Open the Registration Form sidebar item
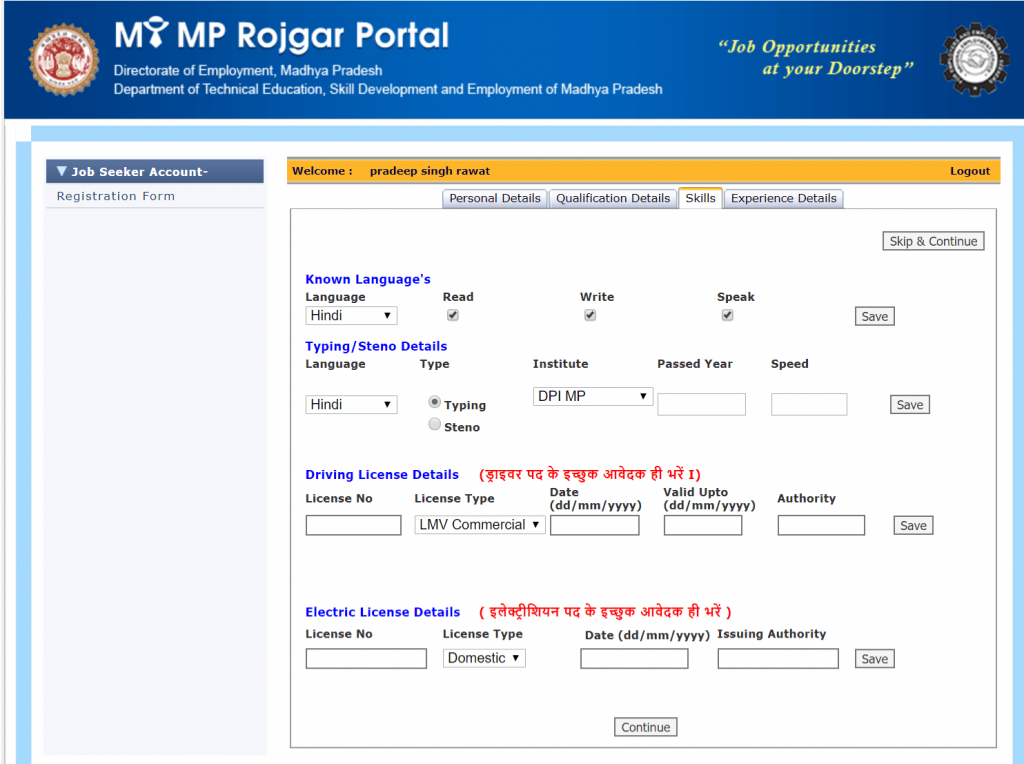1024x764 pixels. coord(116,196)
